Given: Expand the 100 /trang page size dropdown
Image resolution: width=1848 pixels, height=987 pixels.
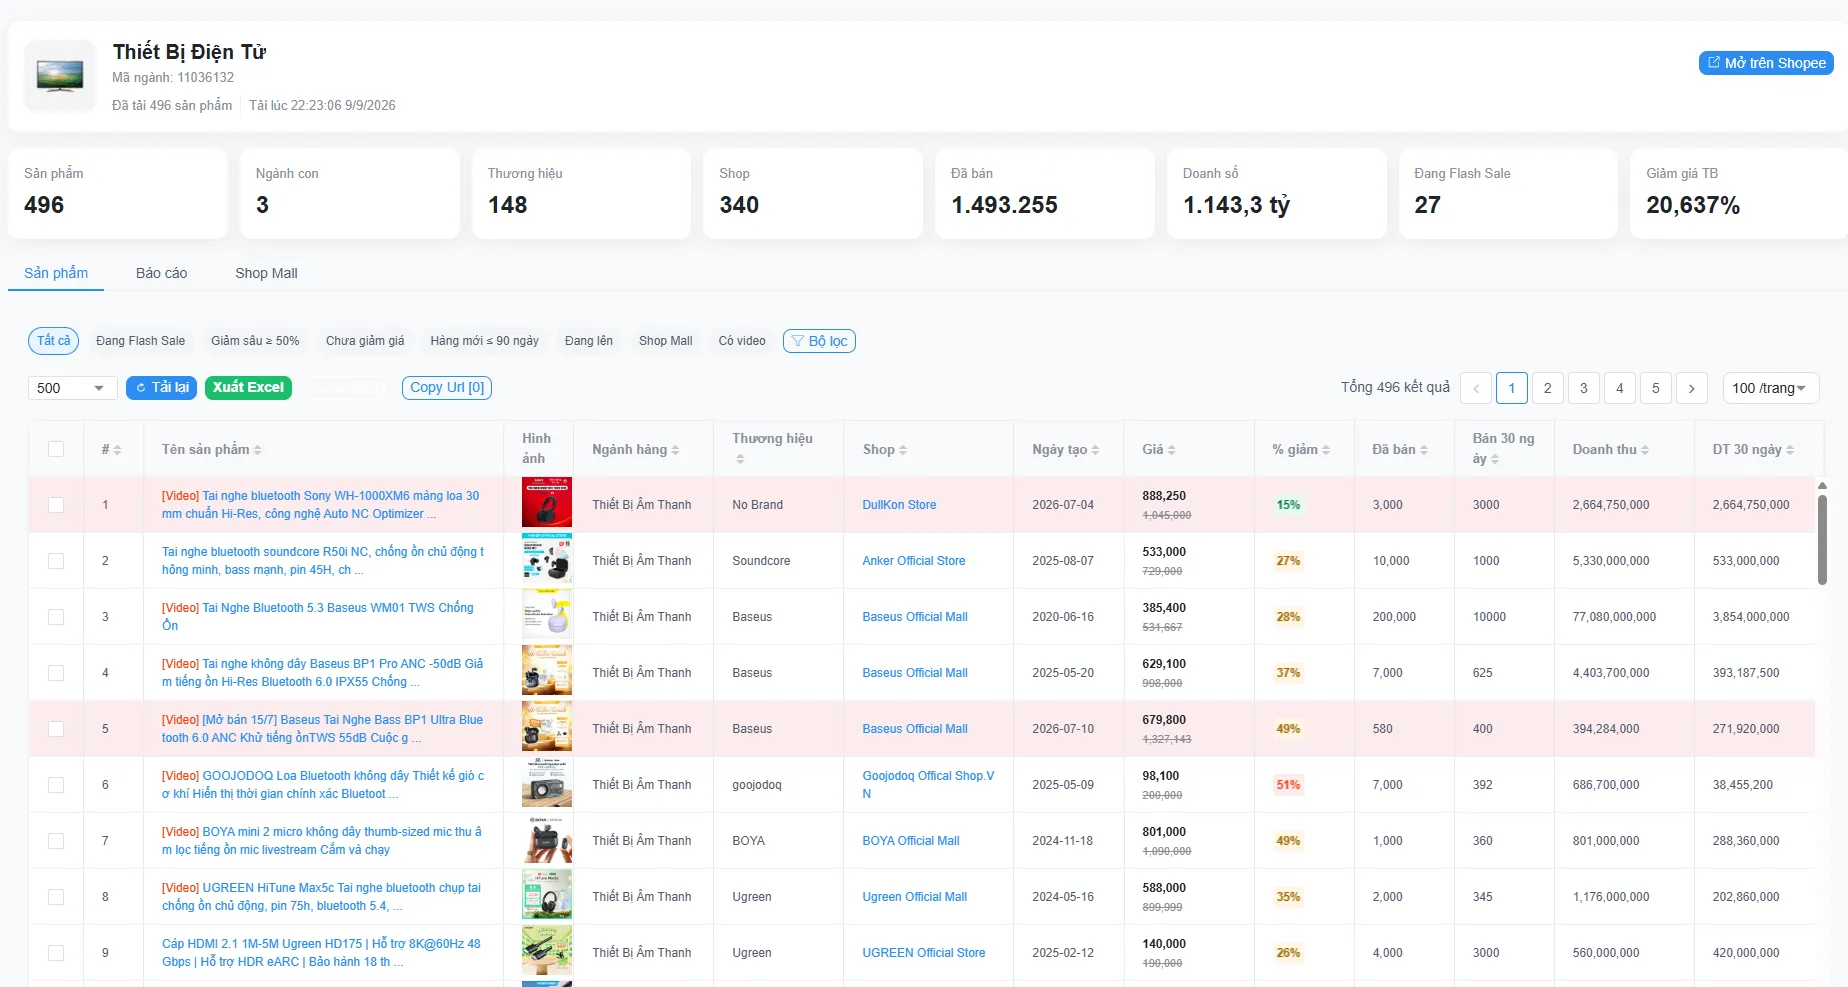Looking at the screenshot, I should (1770, 388).
